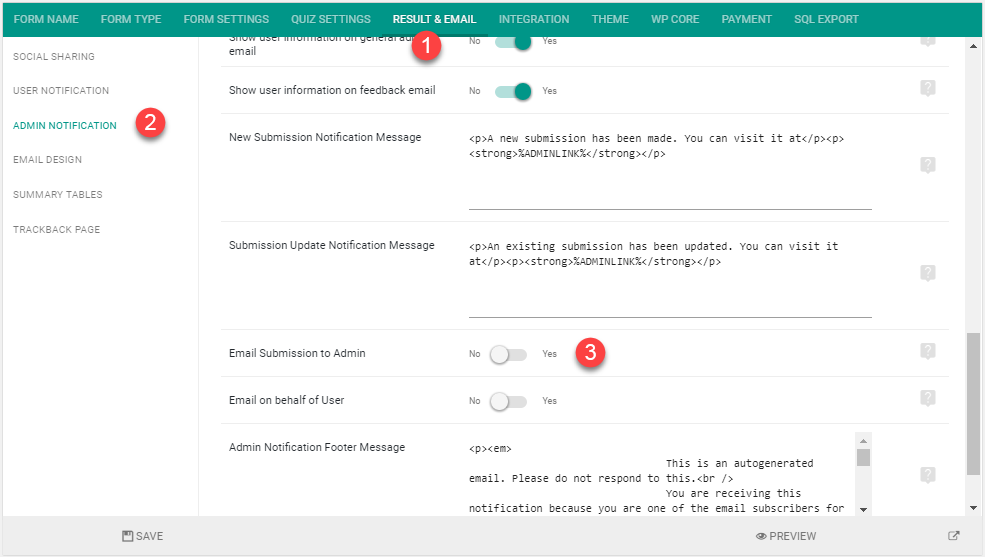Switch to Form Settings tab
Viewport: 985px width, 557px height.
(226, 19)
